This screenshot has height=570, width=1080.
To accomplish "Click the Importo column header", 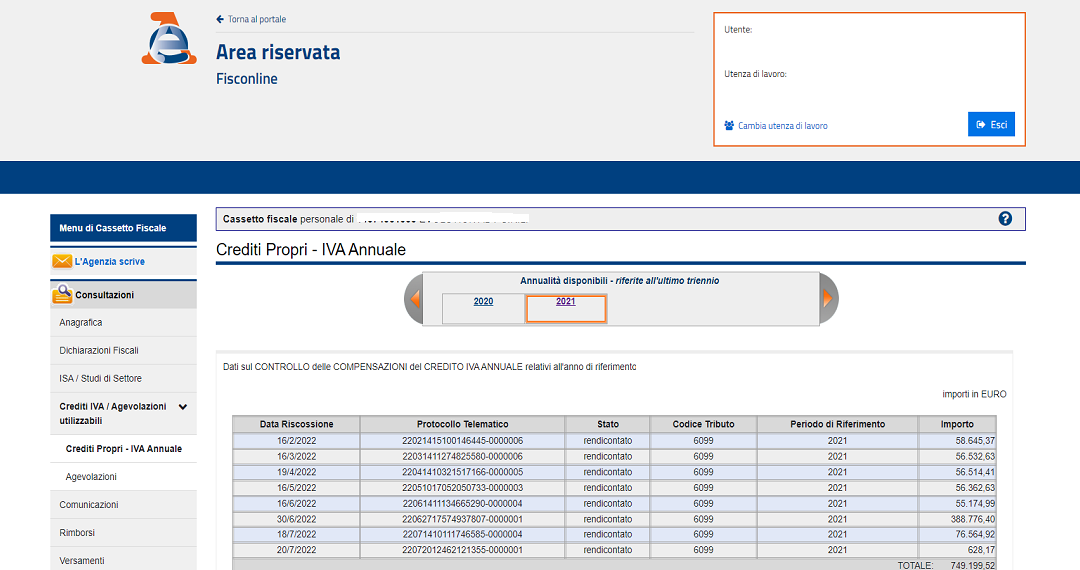I will [957, 424].
